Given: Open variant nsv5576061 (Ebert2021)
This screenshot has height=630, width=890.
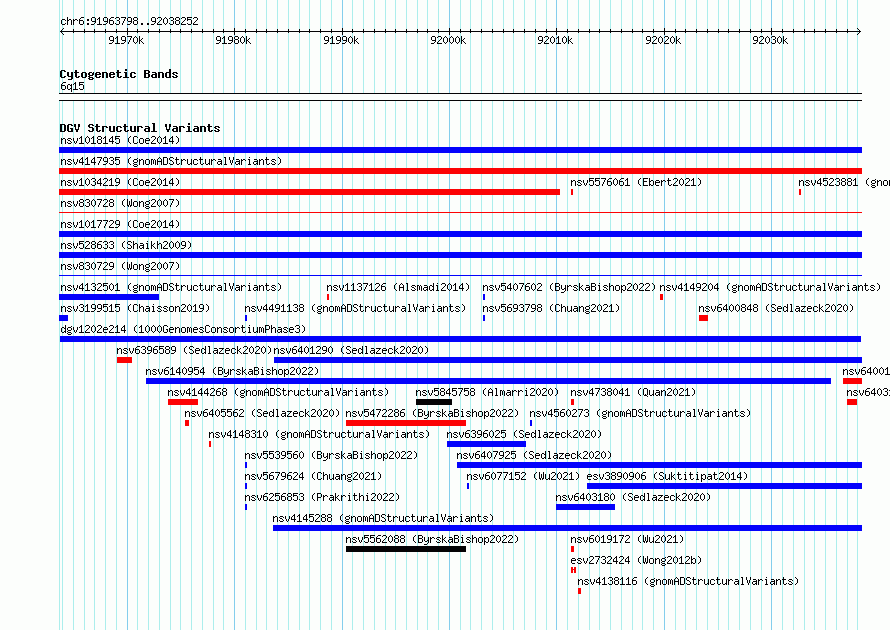Looking at the screenshot, I should pyautogui.click(x=636, y=182).
